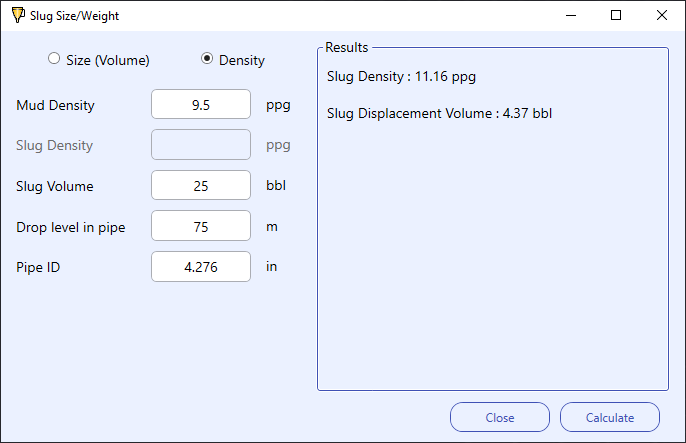Click the Pipe ID label

(x=39, y=267)
